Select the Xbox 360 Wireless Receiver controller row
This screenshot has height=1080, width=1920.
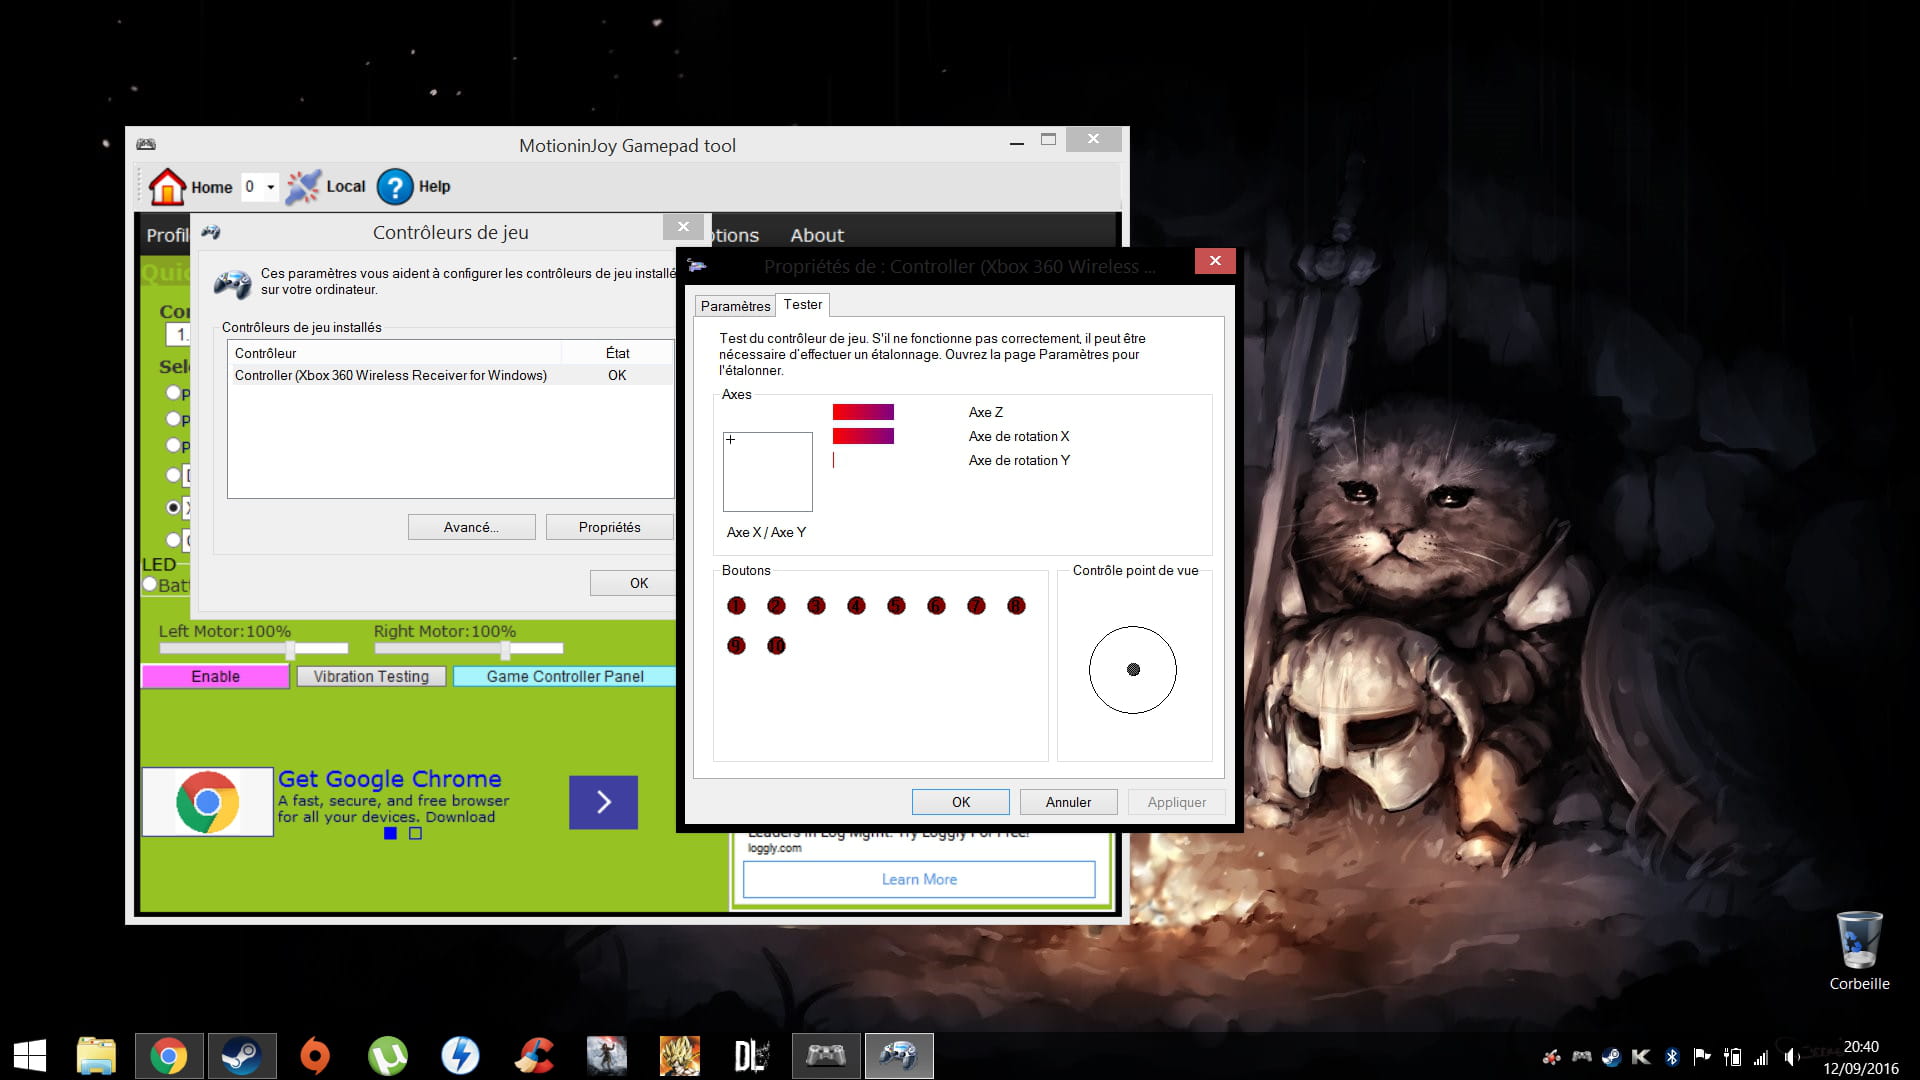pyautogui.click(x=450, y=375)
